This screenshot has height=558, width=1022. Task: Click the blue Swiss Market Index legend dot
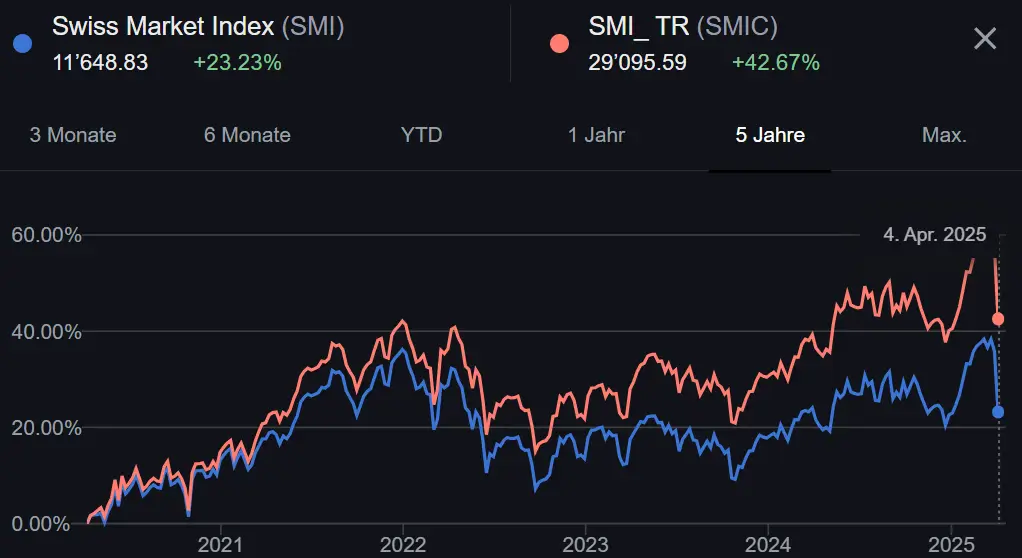click(23, 44)
